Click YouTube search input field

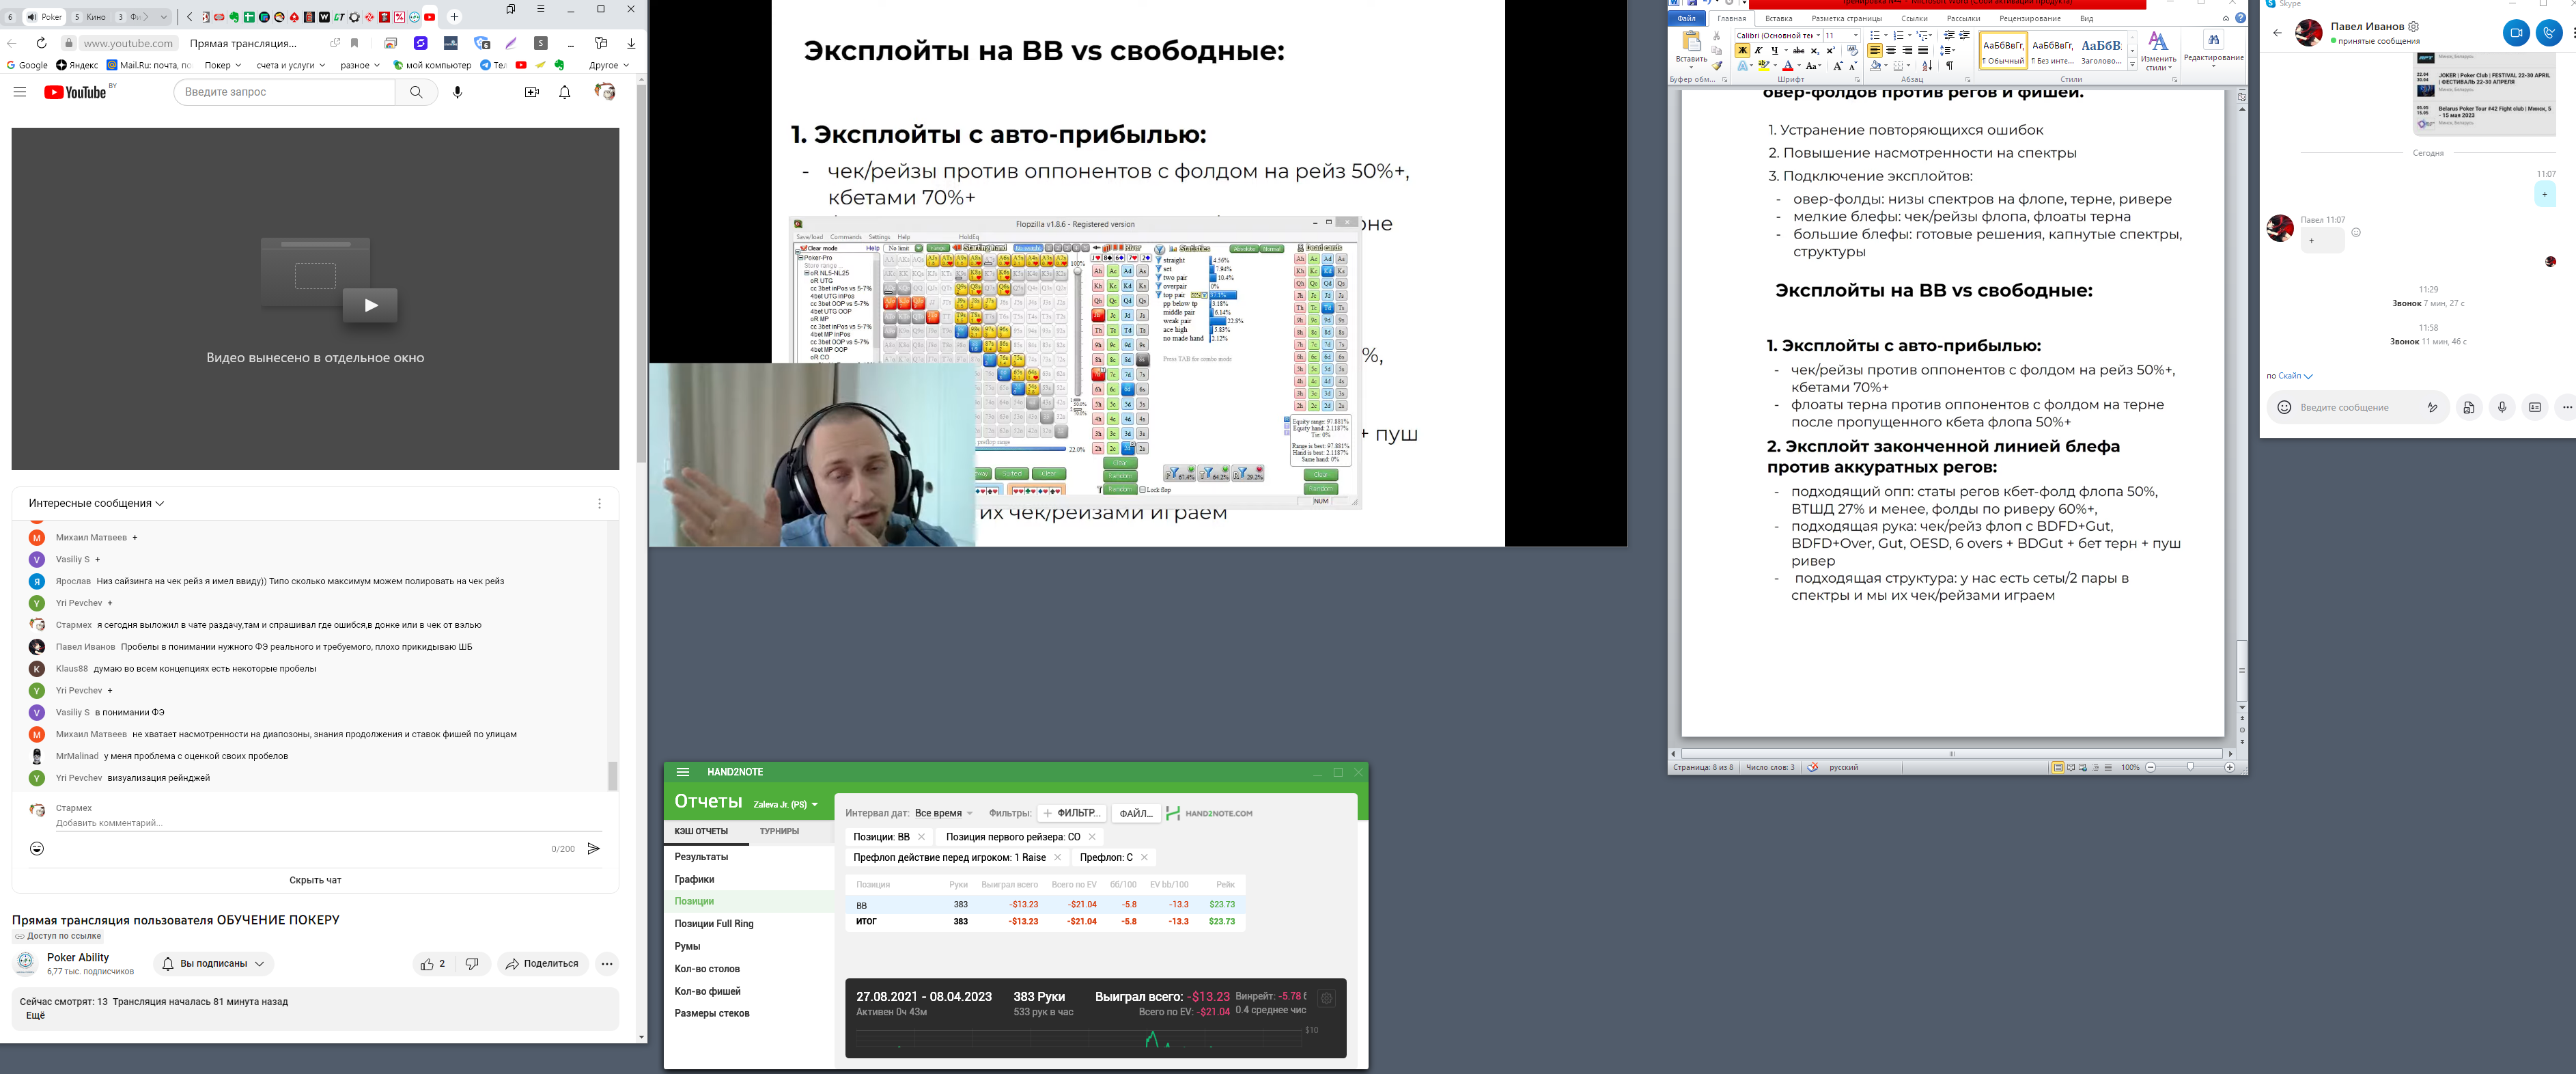point(285,92)
